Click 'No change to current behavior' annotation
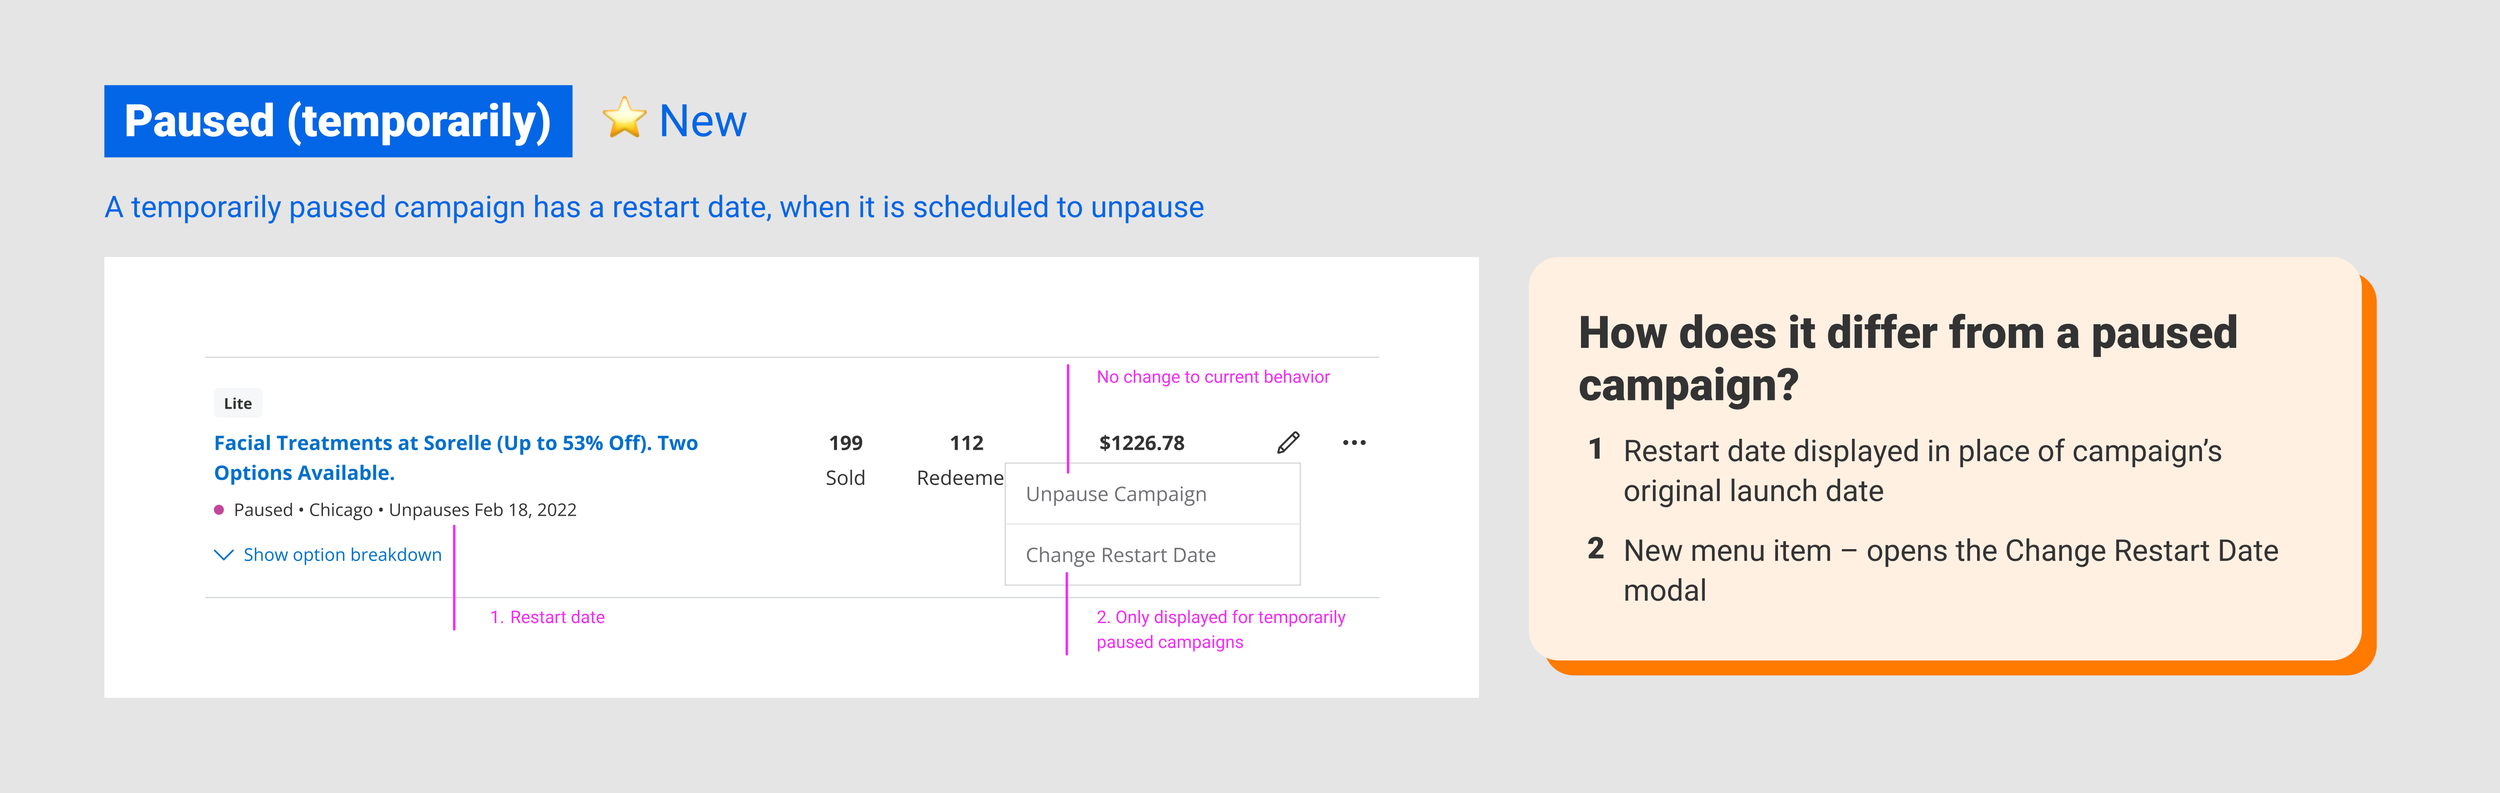The height and width of the screenshot is (793, 2500). (x=1213, y=377)
